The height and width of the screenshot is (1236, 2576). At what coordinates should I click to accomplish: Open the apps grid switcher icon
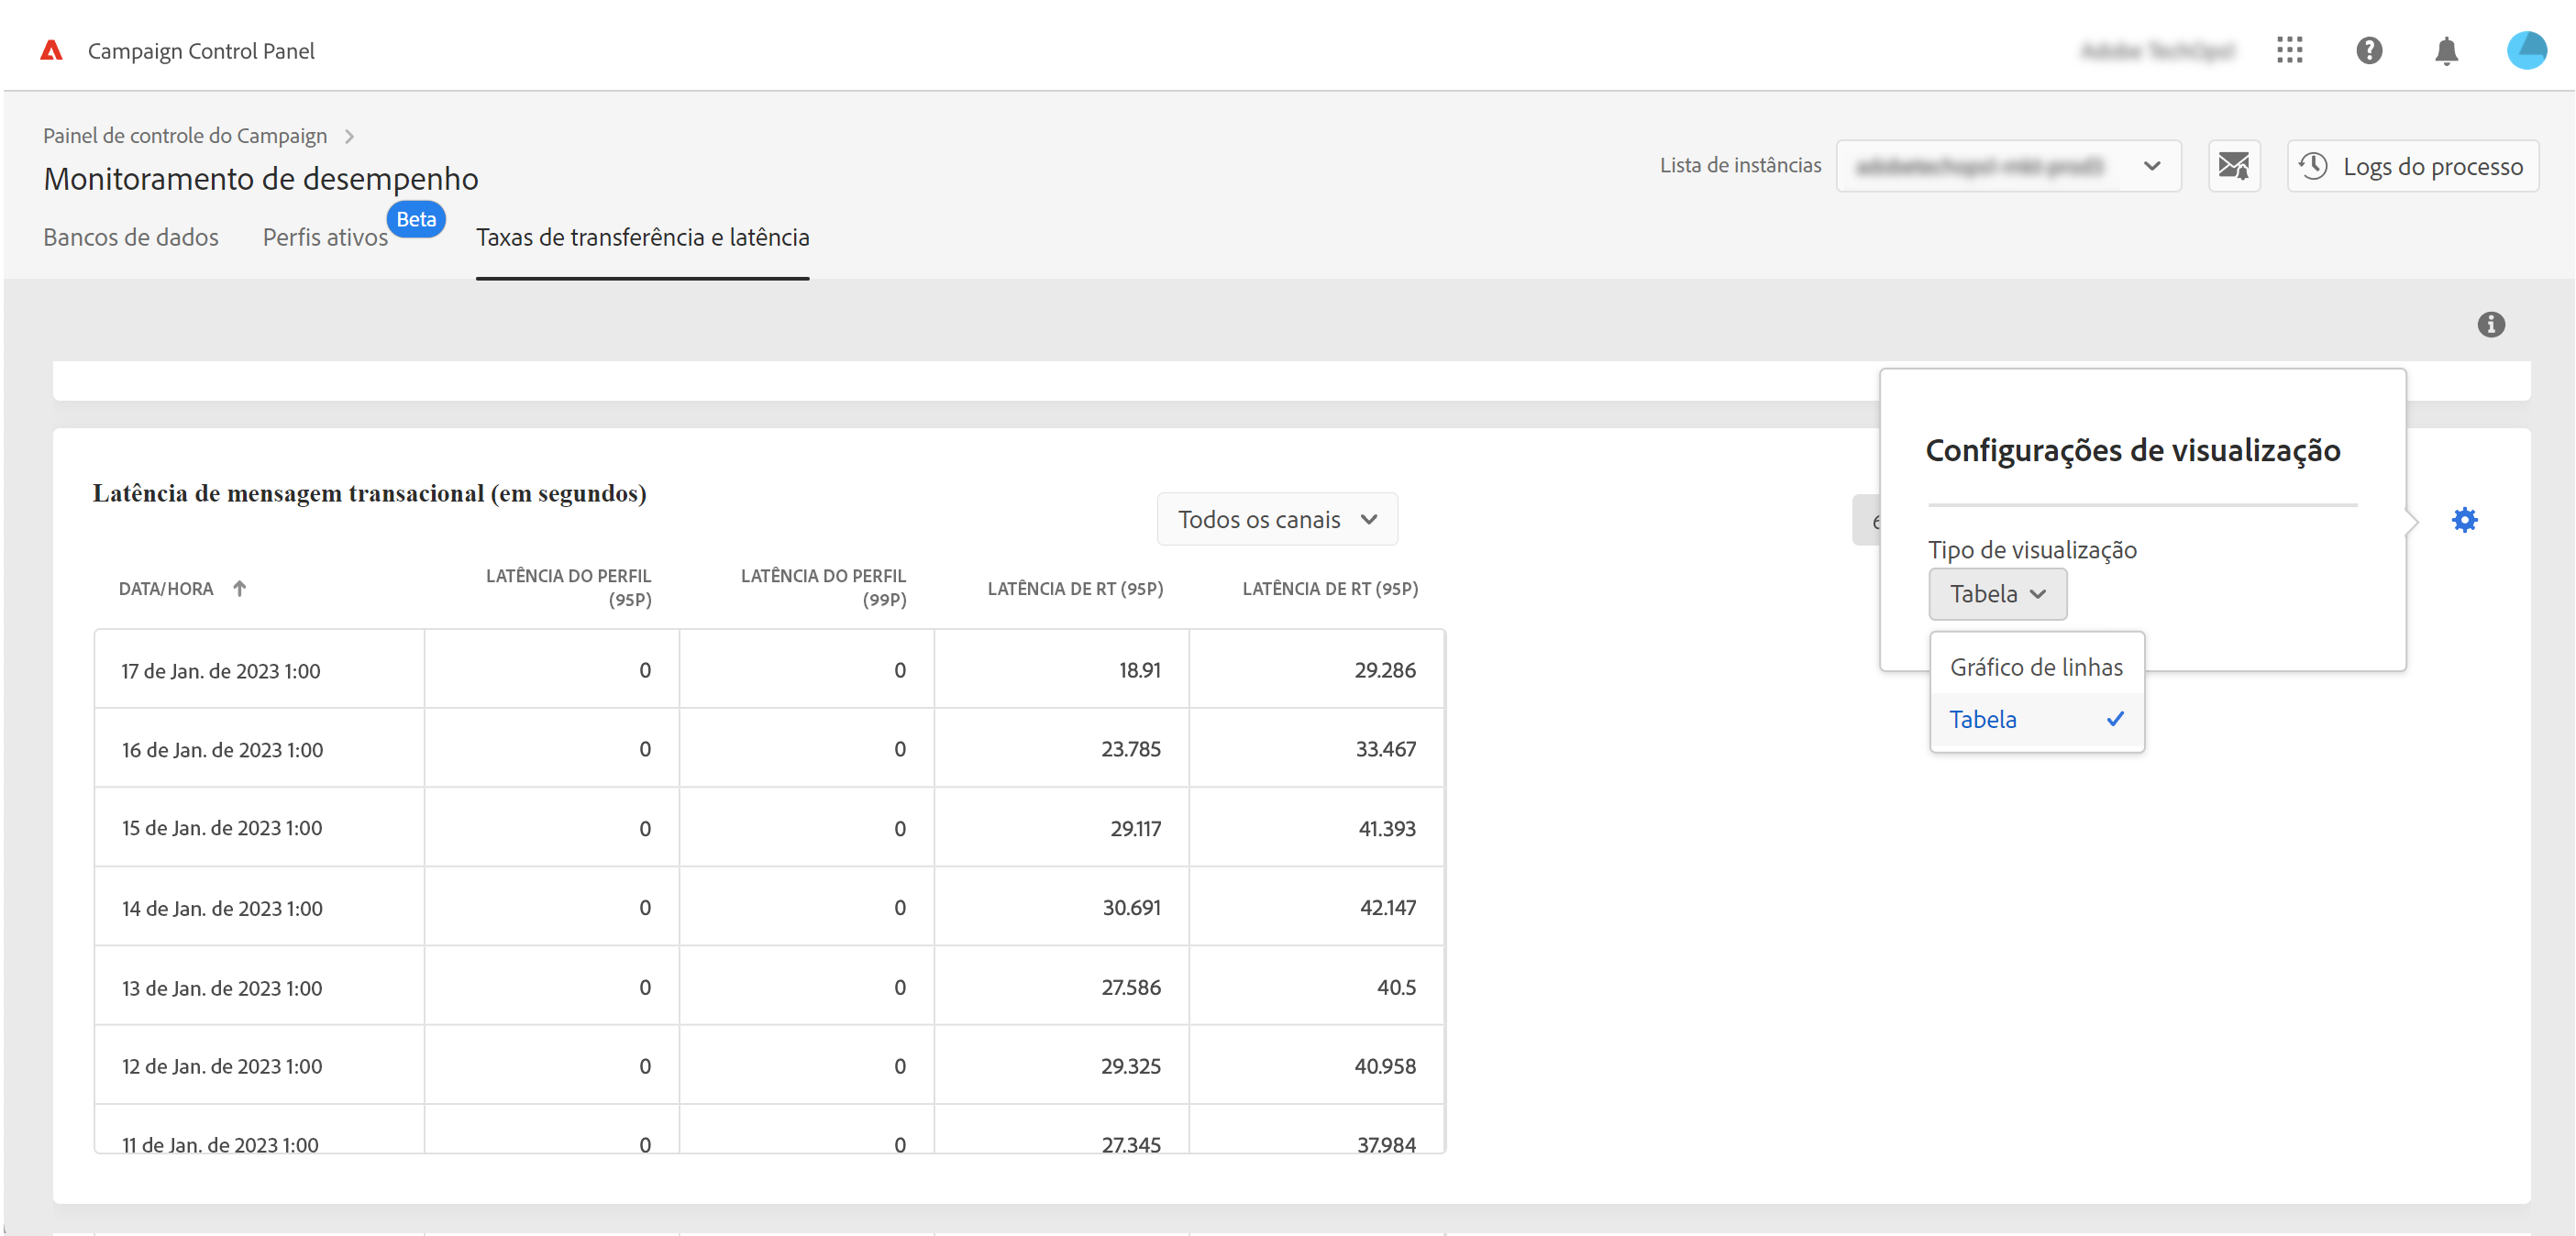2289,50
